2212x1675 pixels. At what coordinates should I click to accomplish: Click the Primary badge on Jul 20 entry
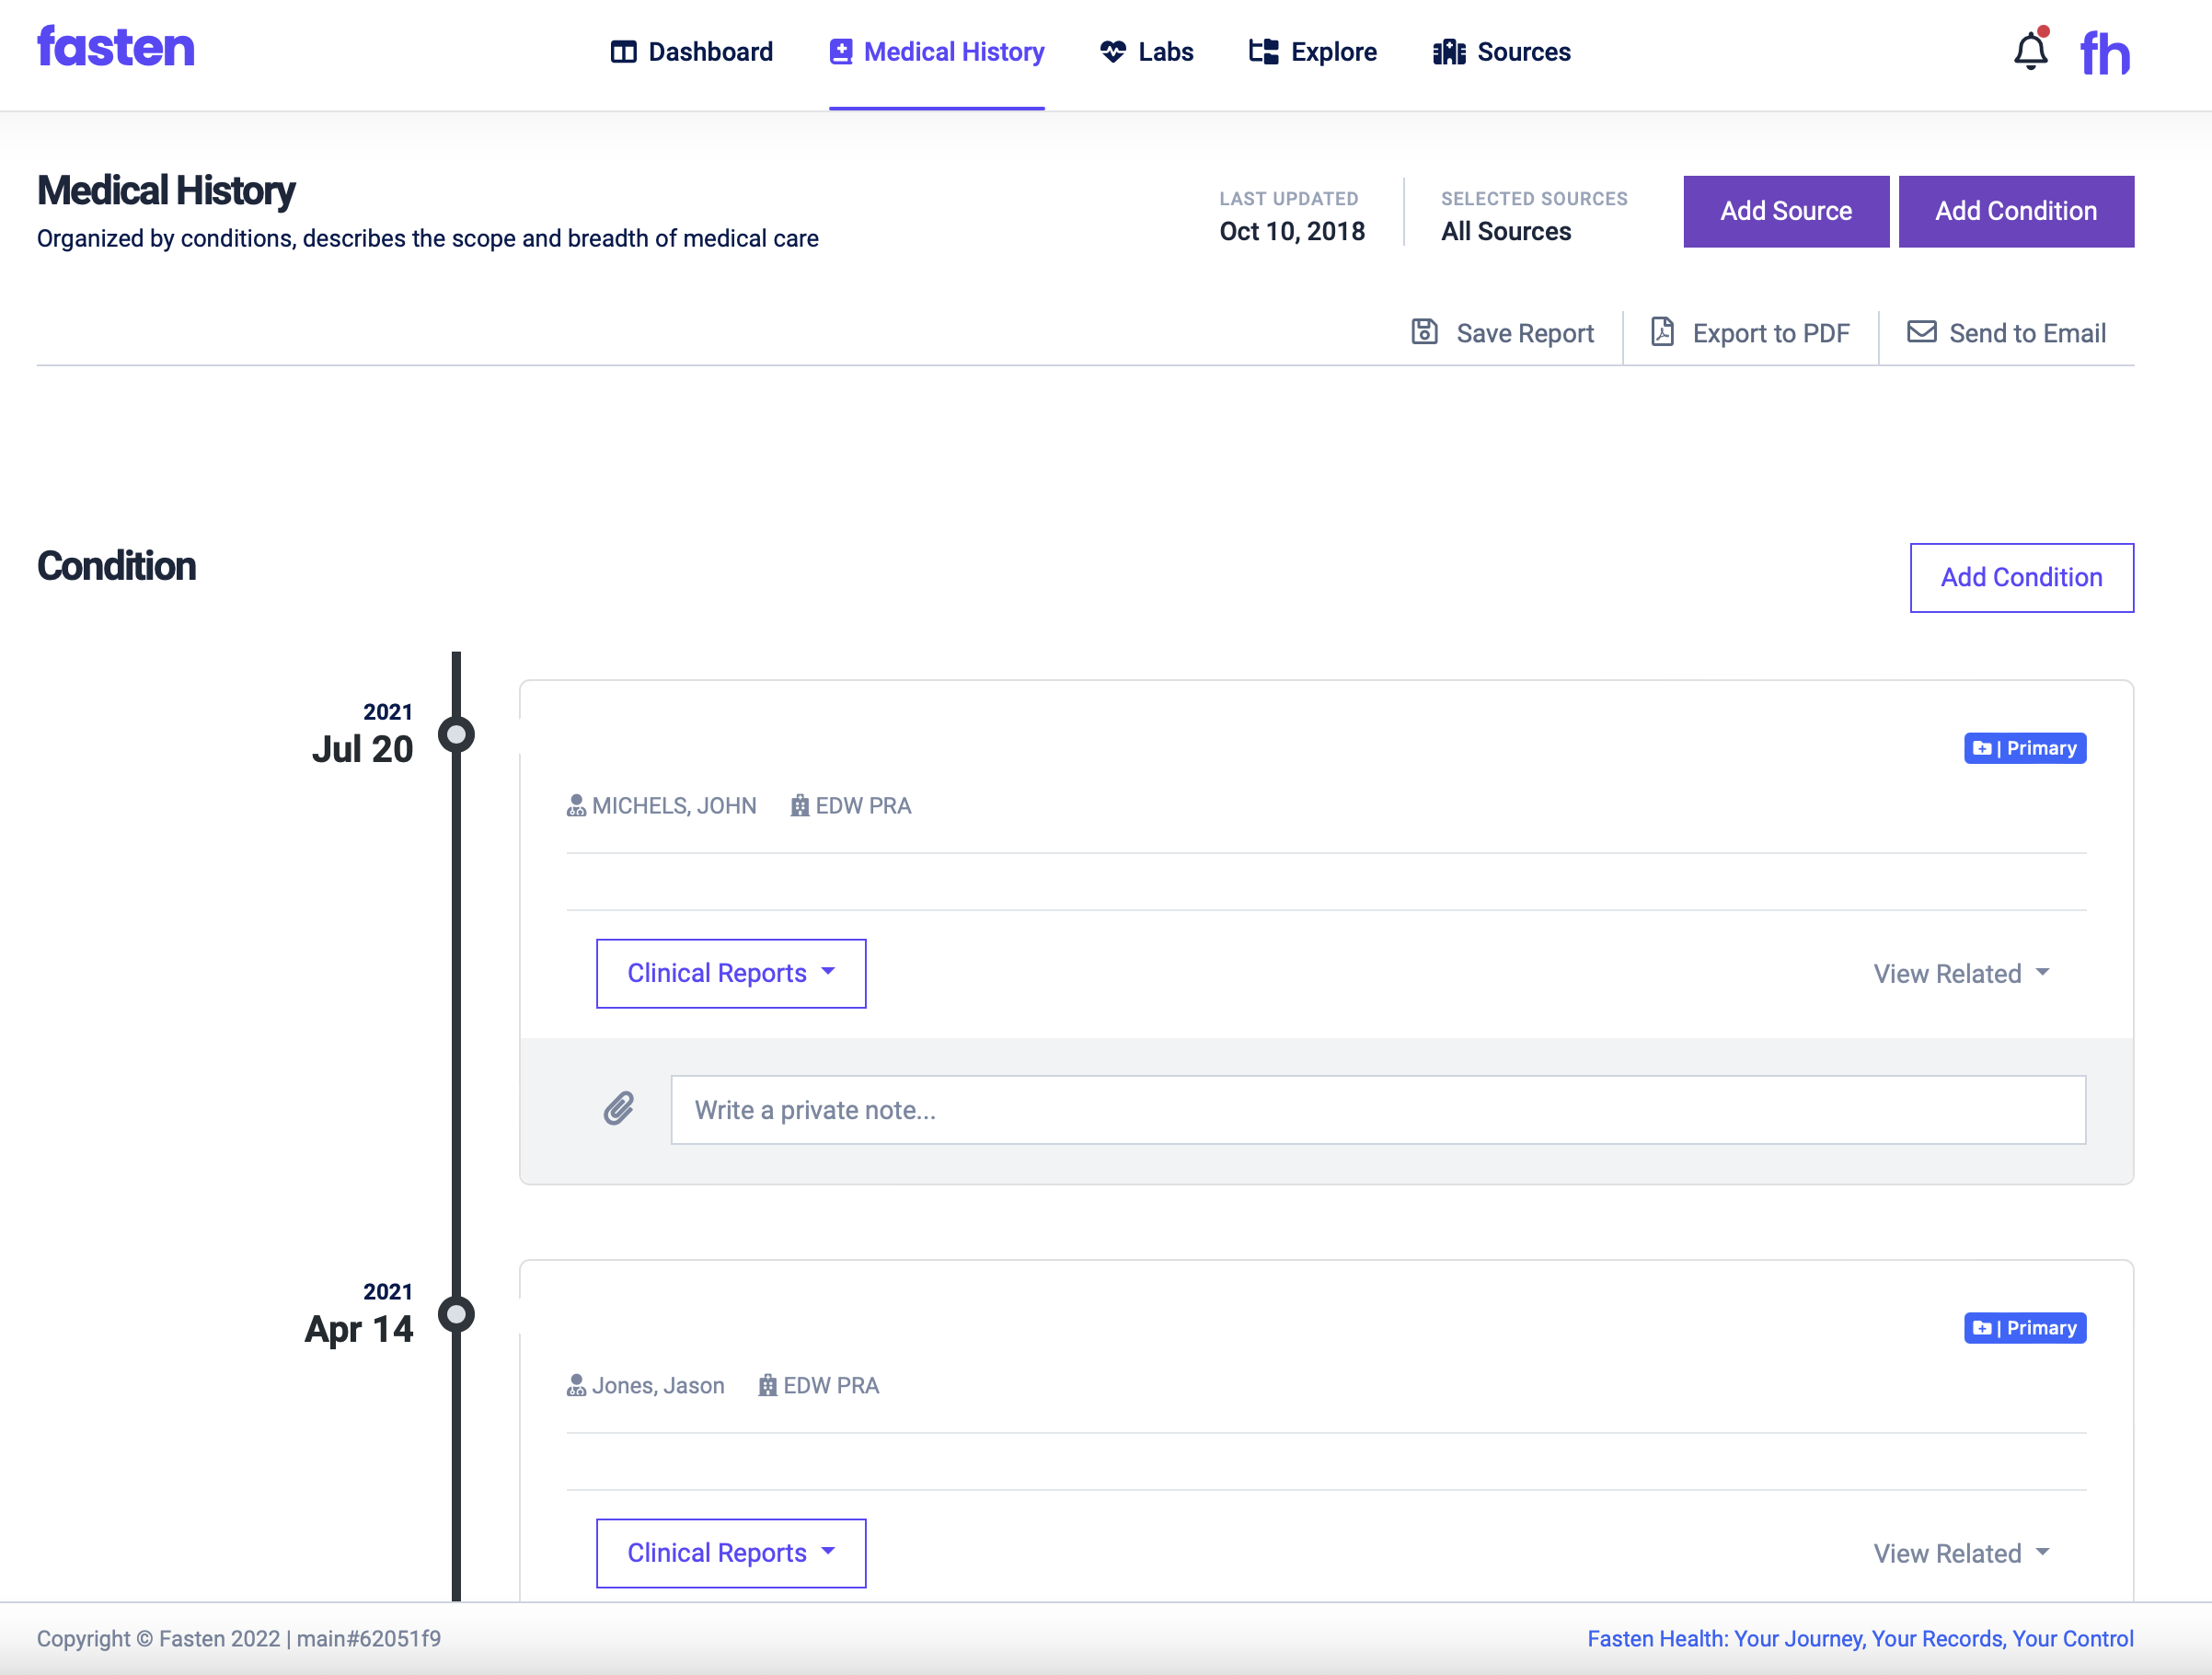tap(2024, 748)
